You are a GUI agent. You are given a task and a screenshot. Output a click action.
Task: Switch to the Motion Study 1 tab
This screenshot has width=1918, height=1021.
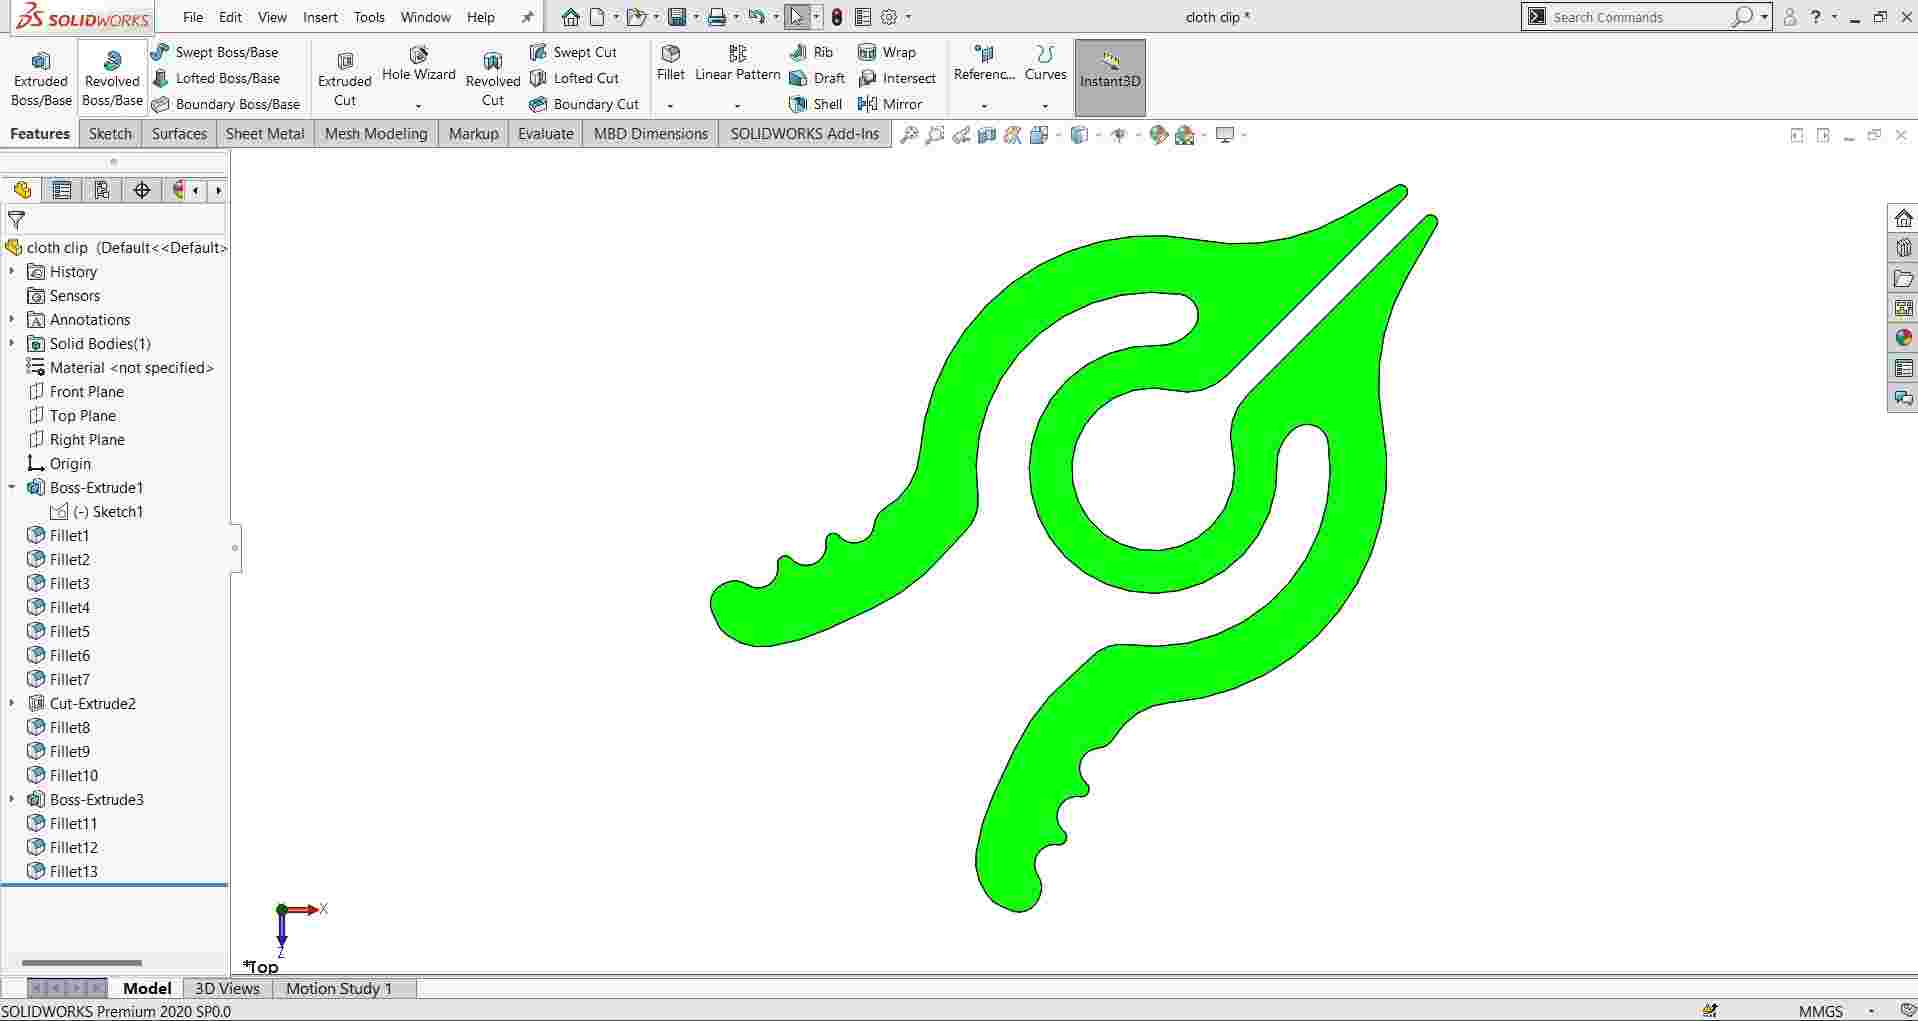pyautogui.click(x=339, y=988)
